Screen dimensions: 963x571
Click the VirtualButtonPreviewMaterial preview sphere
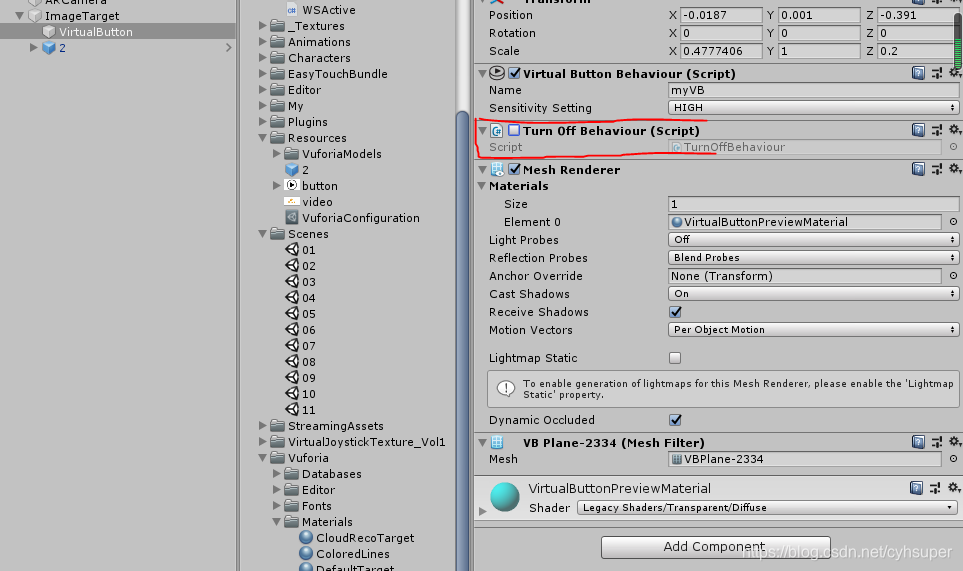point(505,497)
